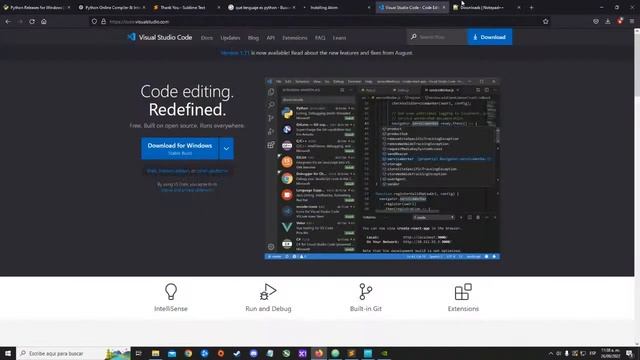Reload the page with the refresh icon
Viewport: 640px width, 360px height.
coord(32,21)
